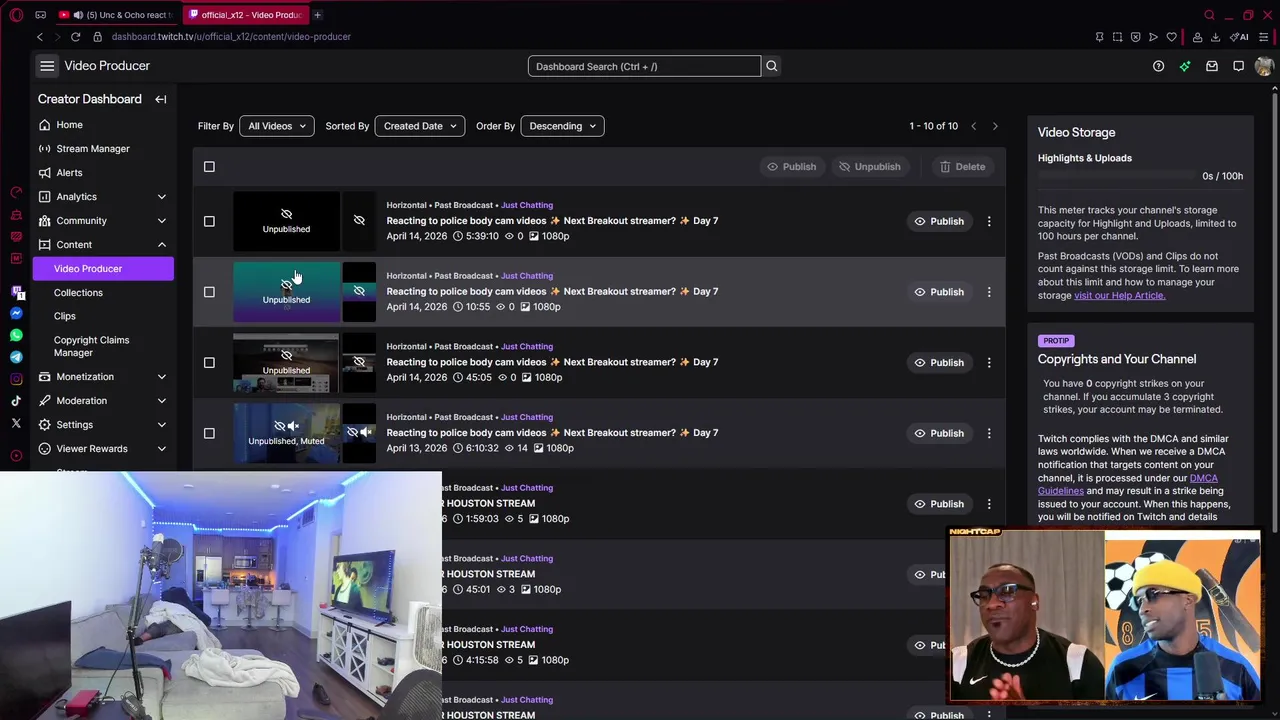Open the thumbnail of the Unpublished, Muted video
This screenshot has width=1280, height=720.
pyautogui.click(x=286, y=433)
